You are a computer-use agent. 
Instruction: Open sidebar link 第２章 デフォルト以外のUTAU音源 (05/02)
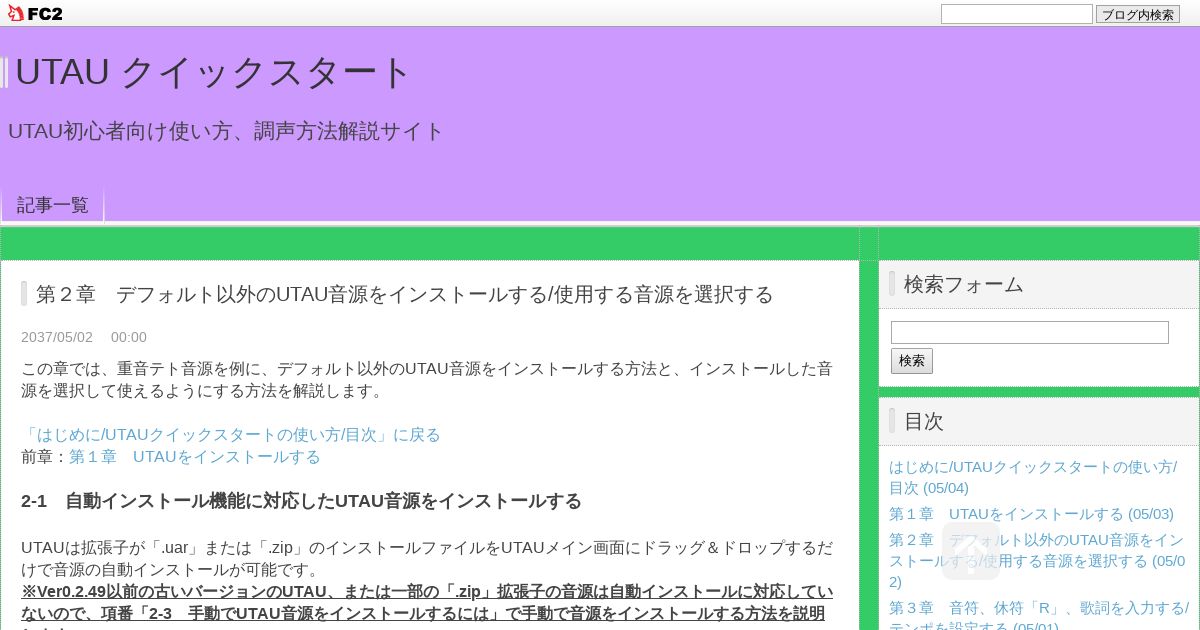1037,561
